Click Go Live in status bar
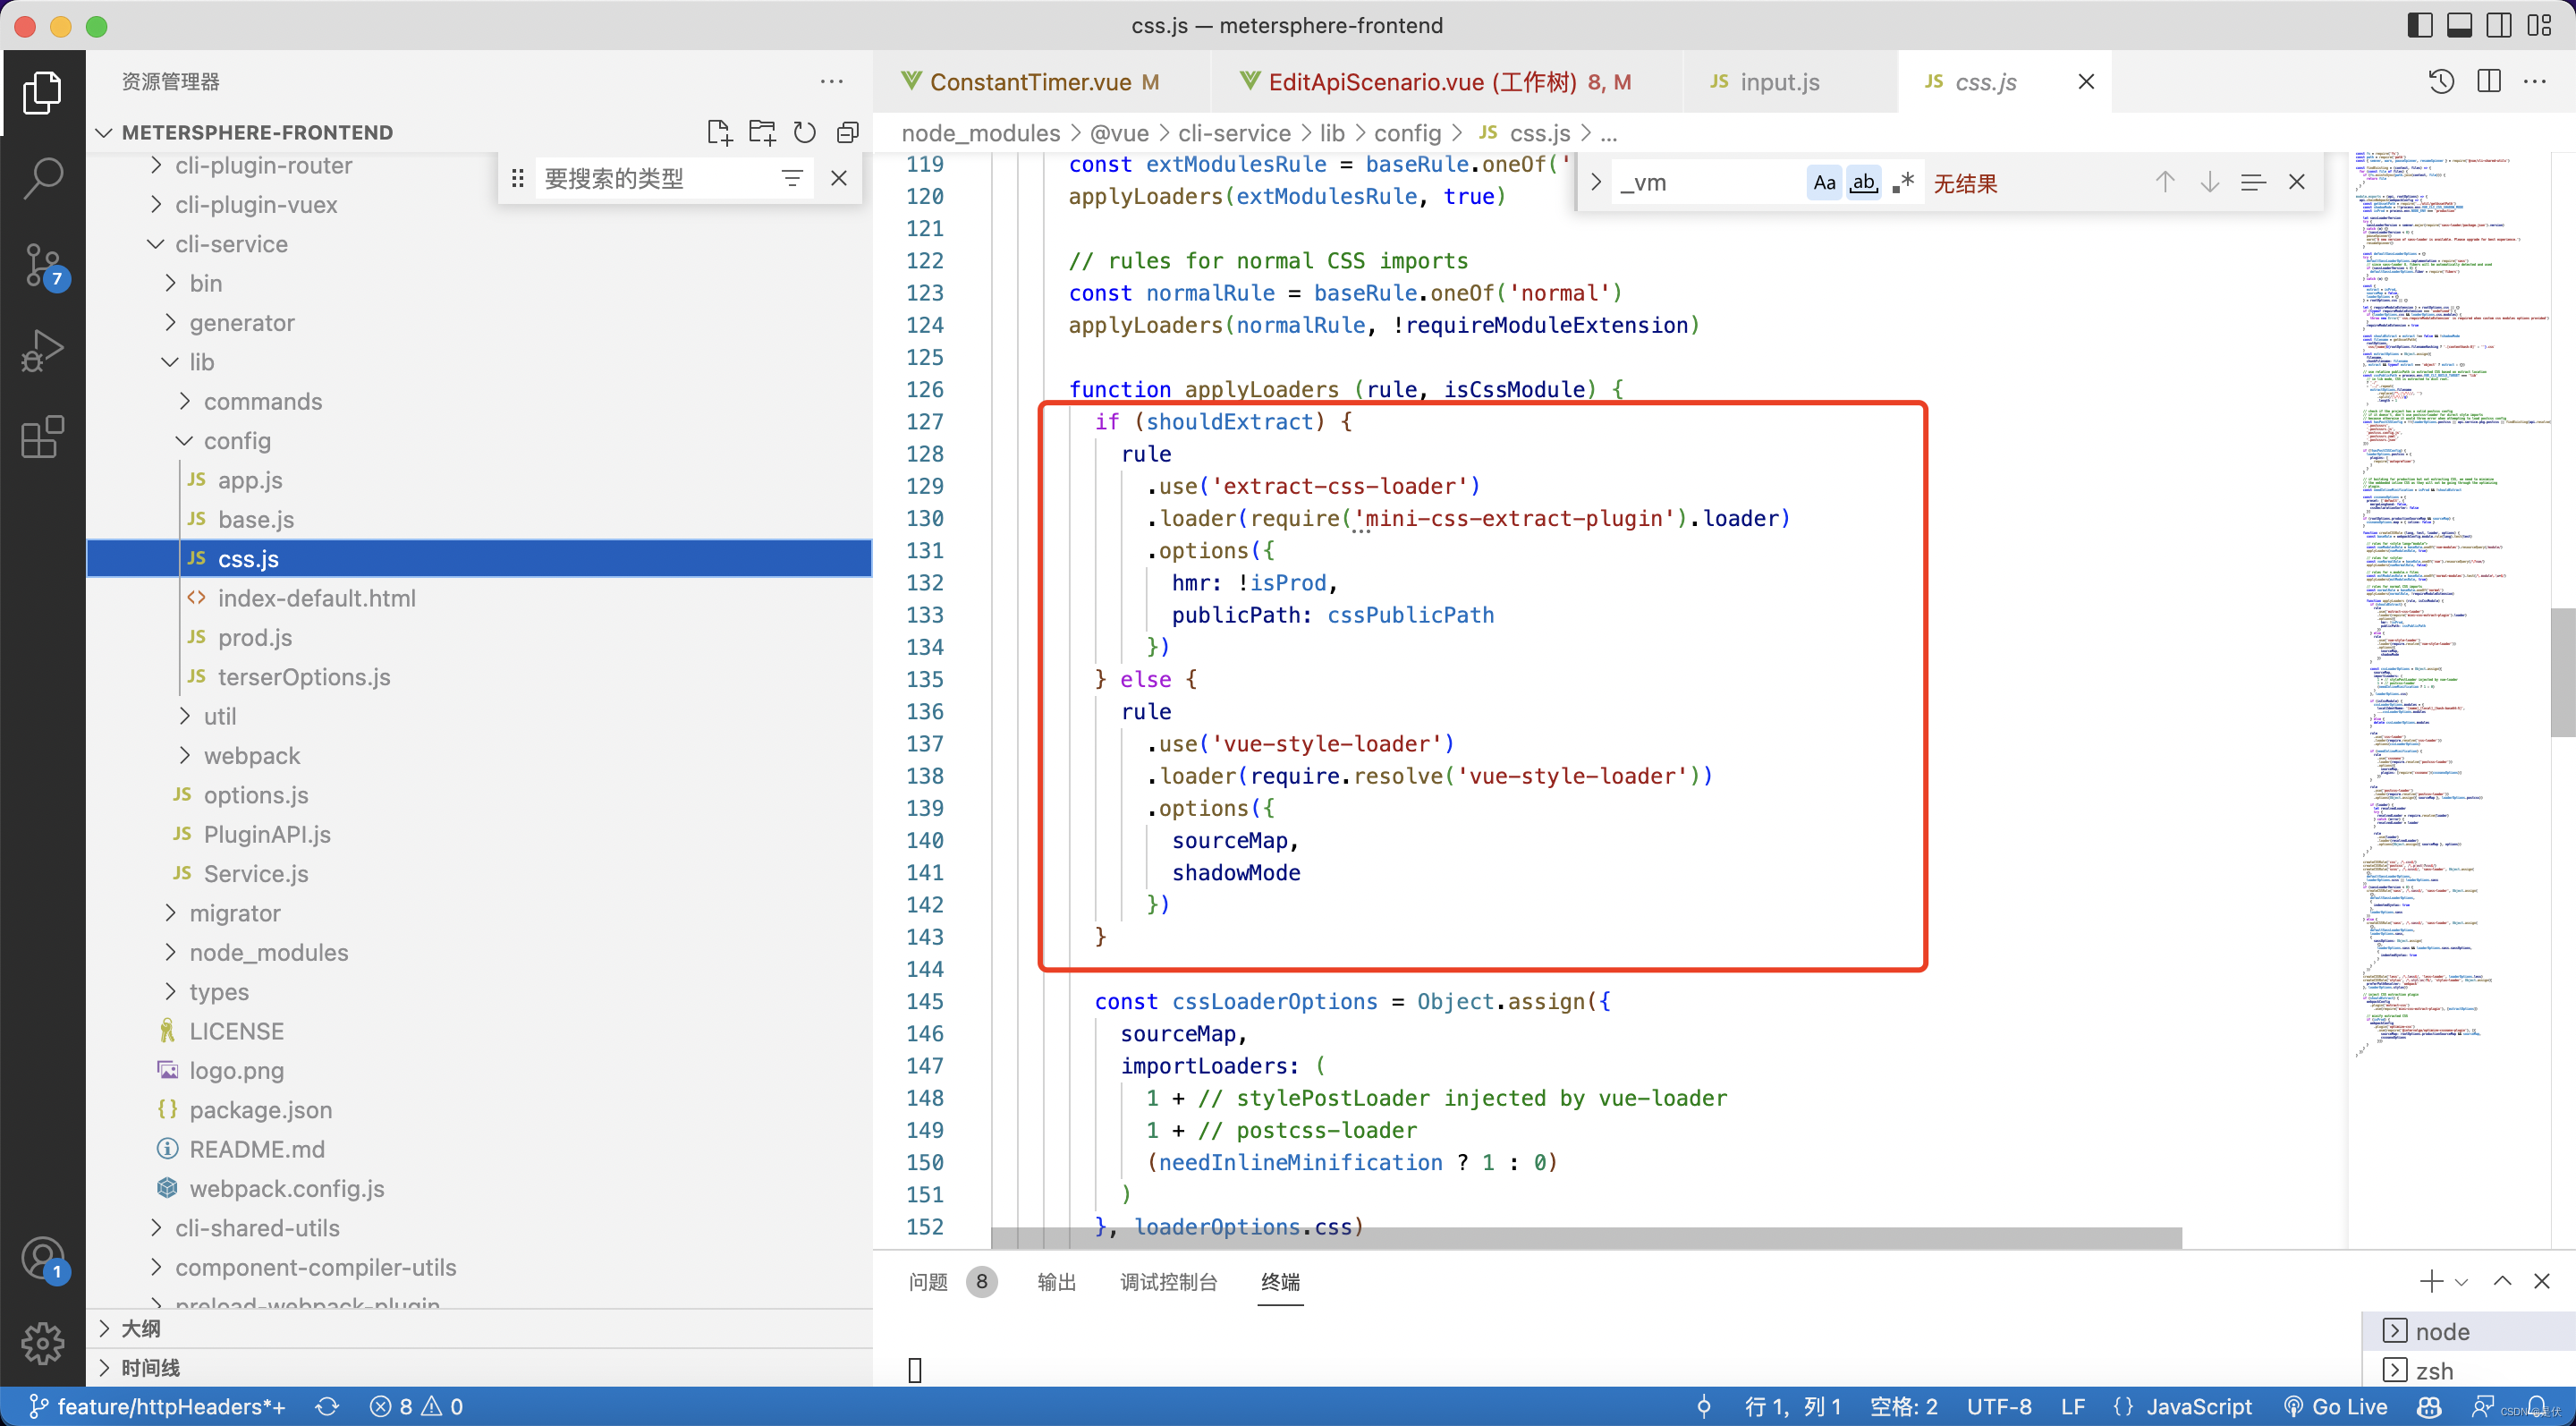The height and width of the screenshot is (1426, 2576). (2337, 1406)
